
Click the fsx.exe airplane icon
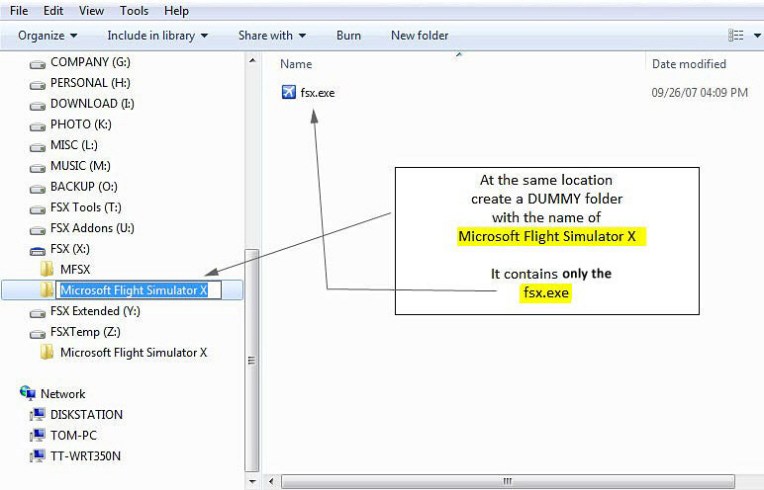tap(288, 92)
